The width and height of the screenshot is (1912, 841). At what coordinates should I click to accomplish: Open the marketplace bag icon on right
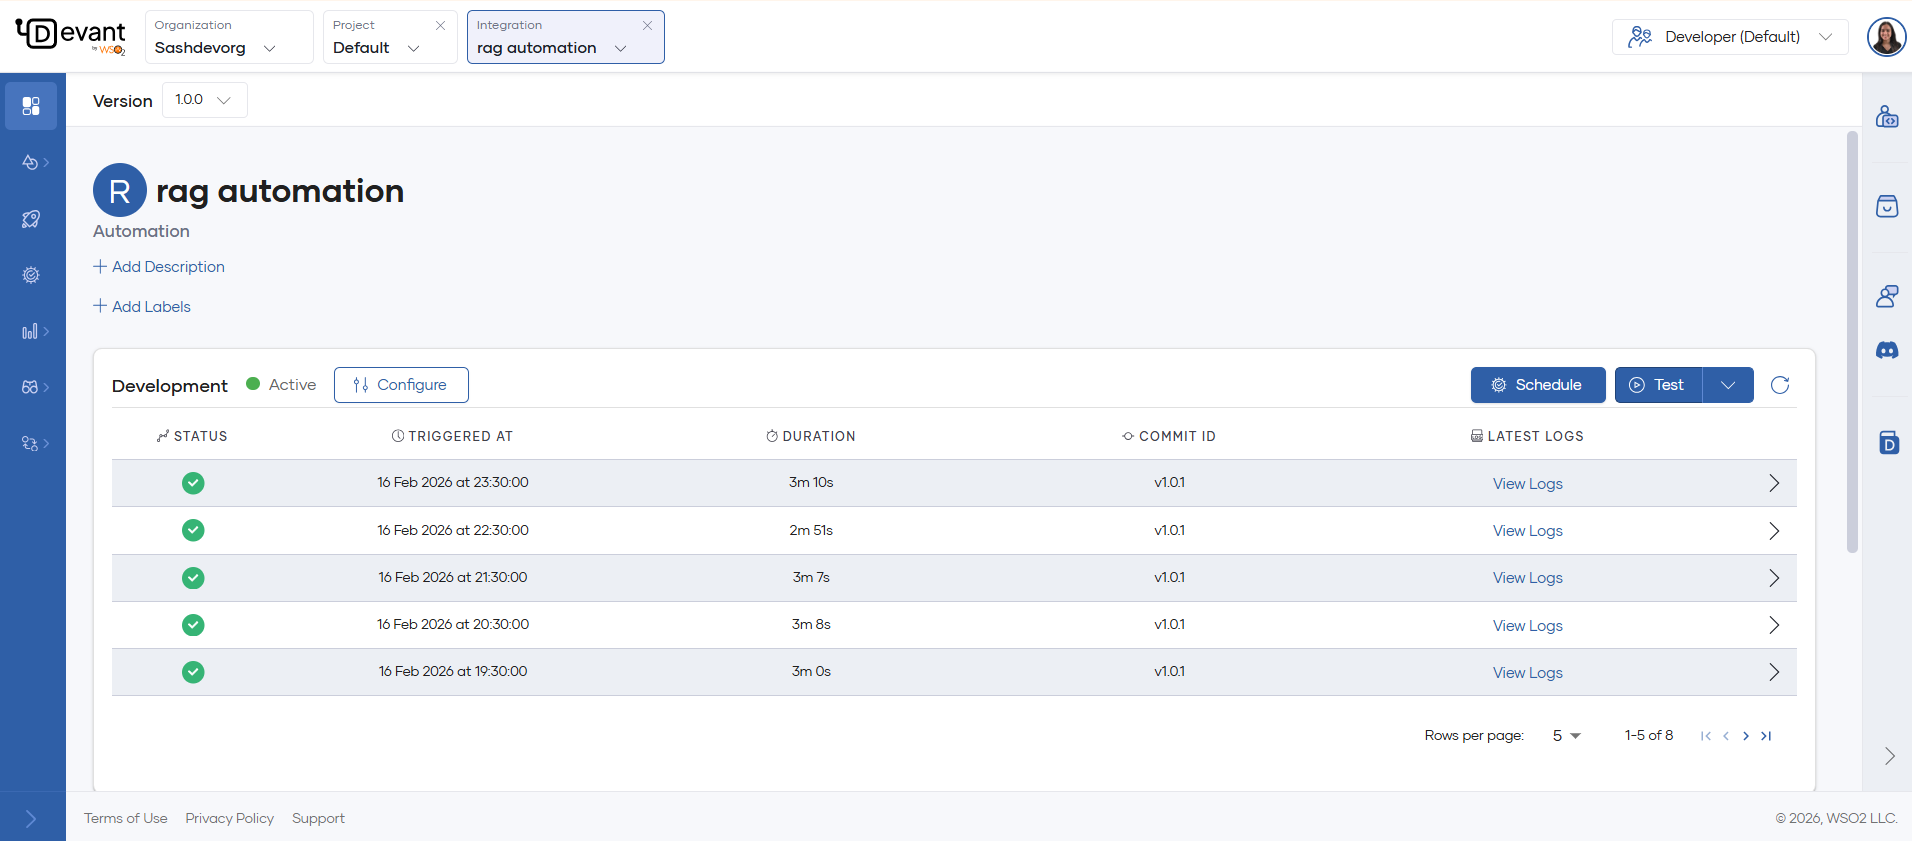click(x=1887, y=207)
